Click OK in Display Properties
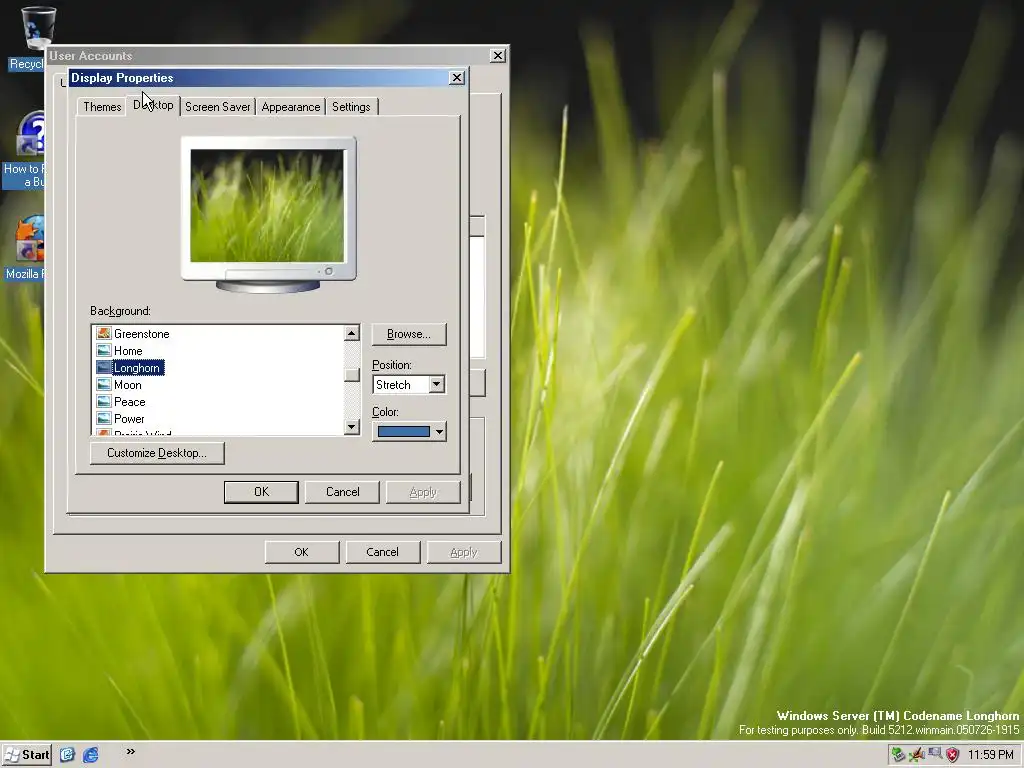The height and width of the screenshot is (768, 1024). pyautogui.click(x=261, y=492)
